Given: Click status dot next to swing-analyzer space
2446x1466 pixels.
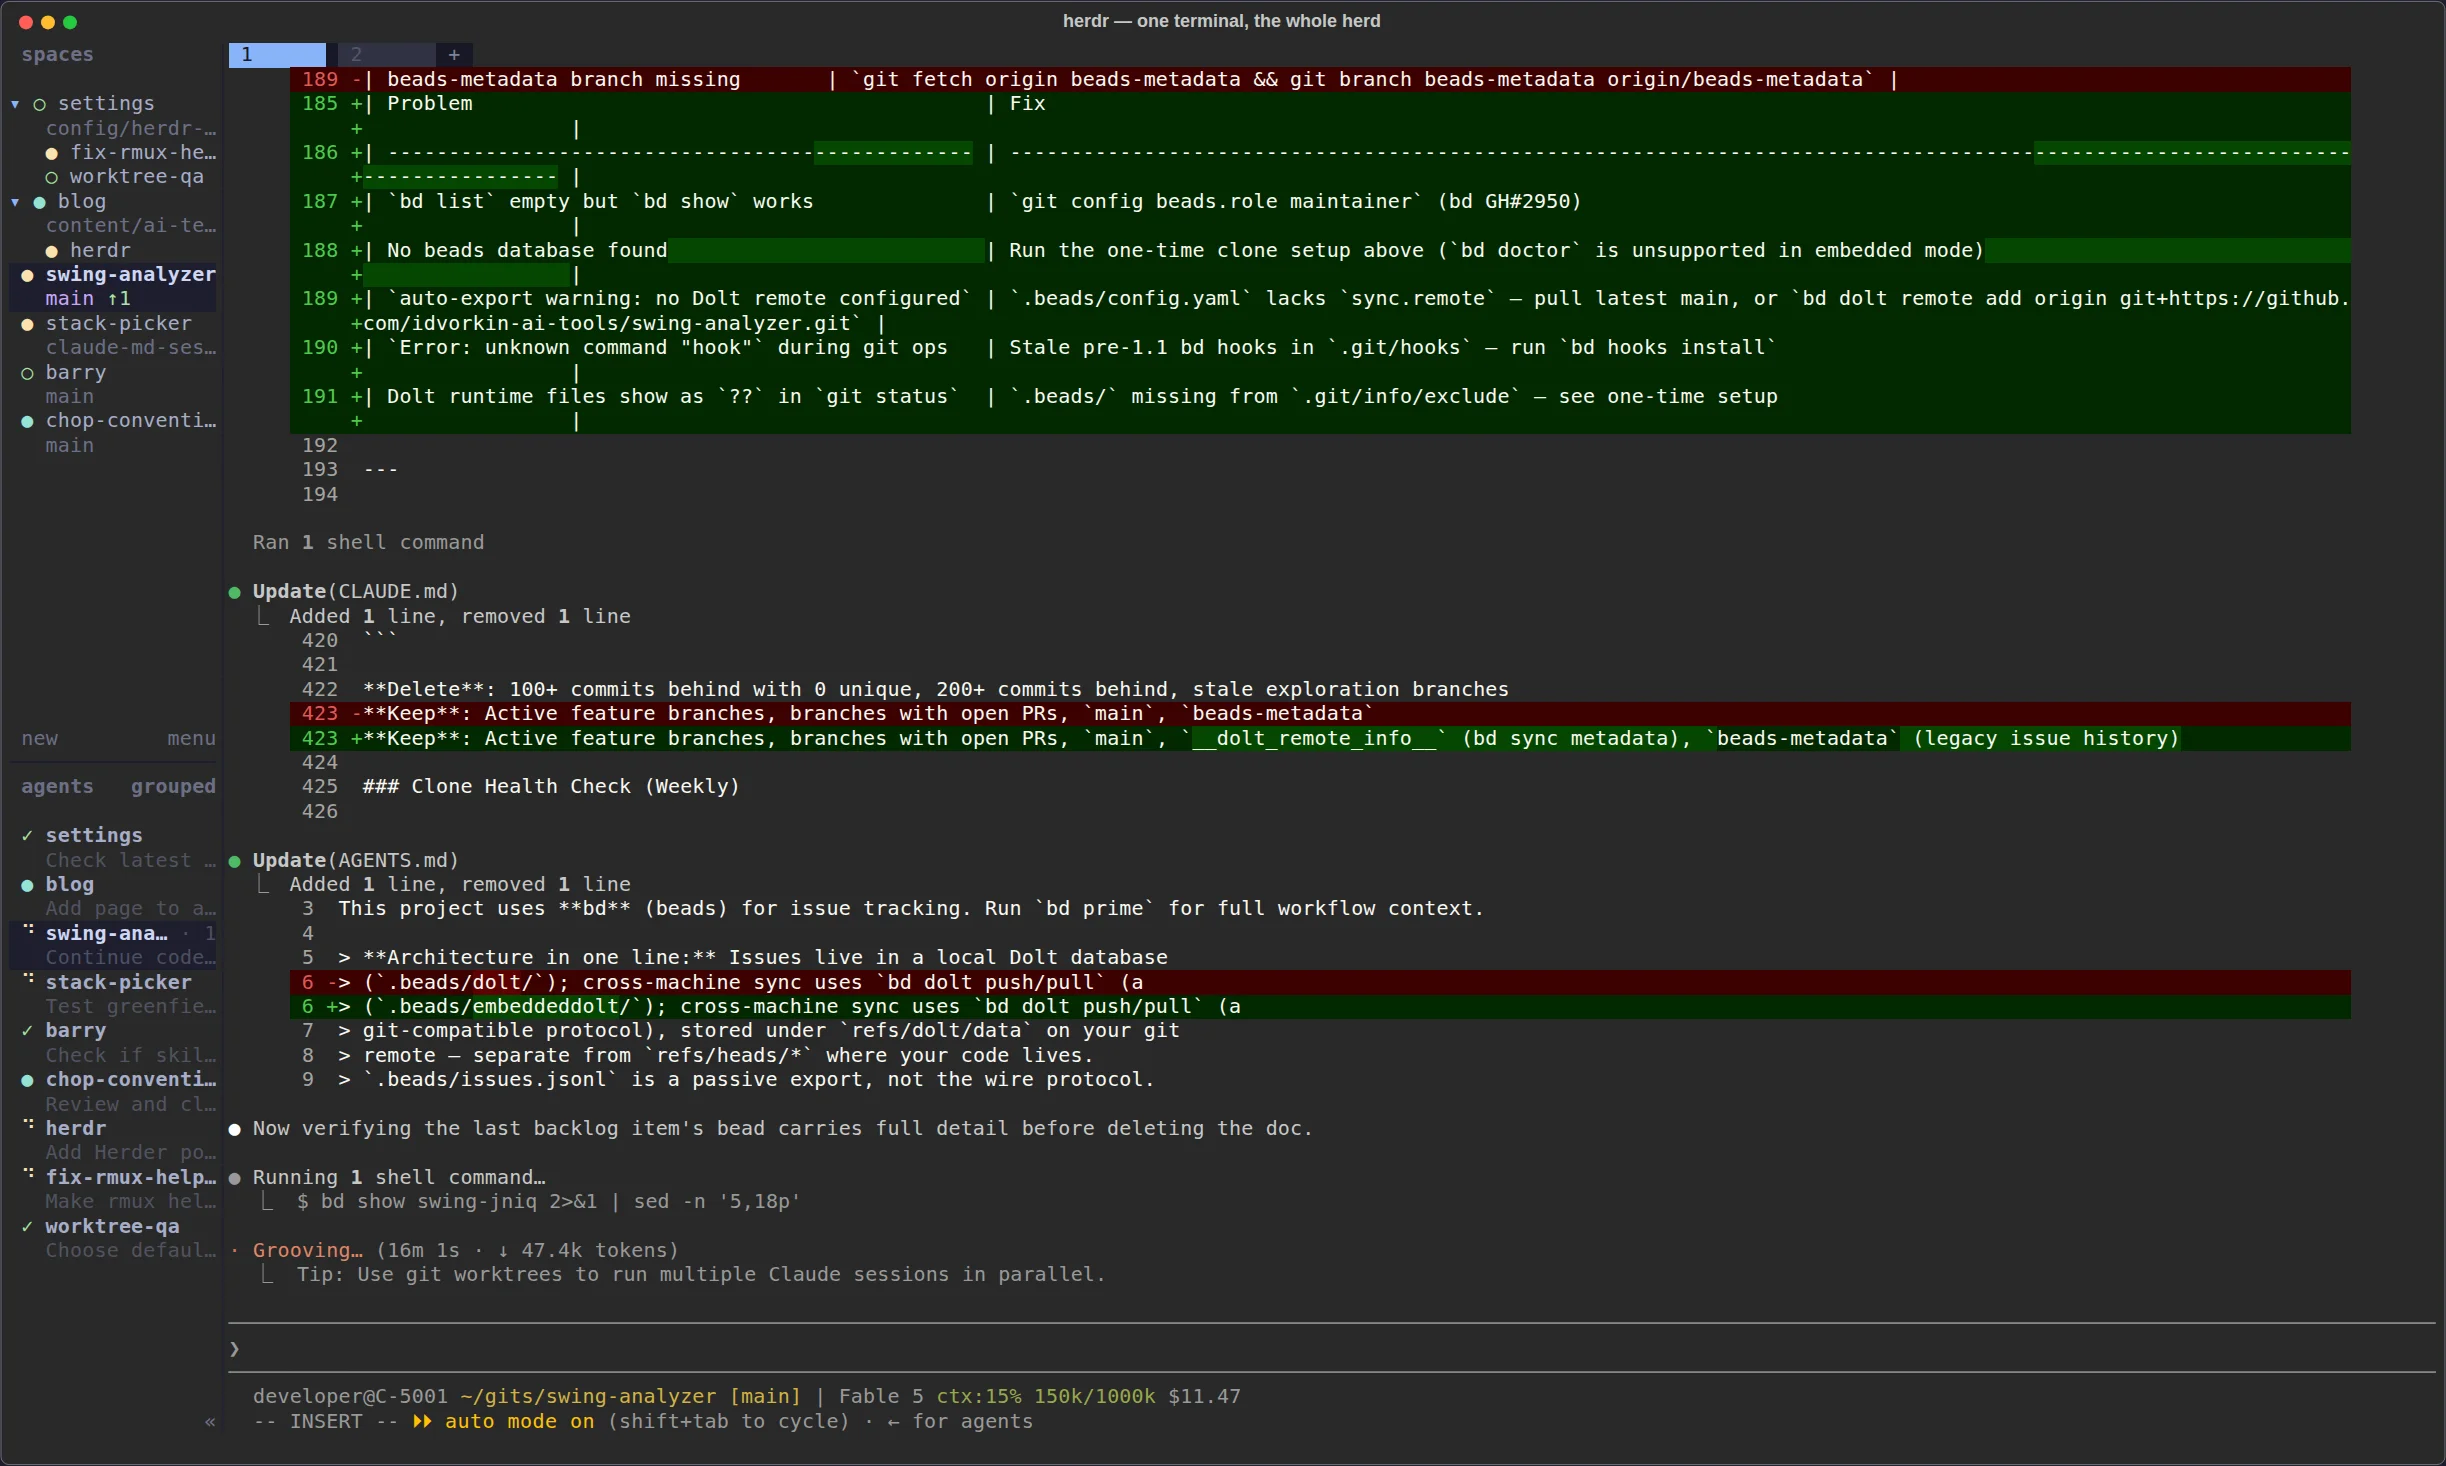Looking at the screenshot, I should tap(27, 276).
